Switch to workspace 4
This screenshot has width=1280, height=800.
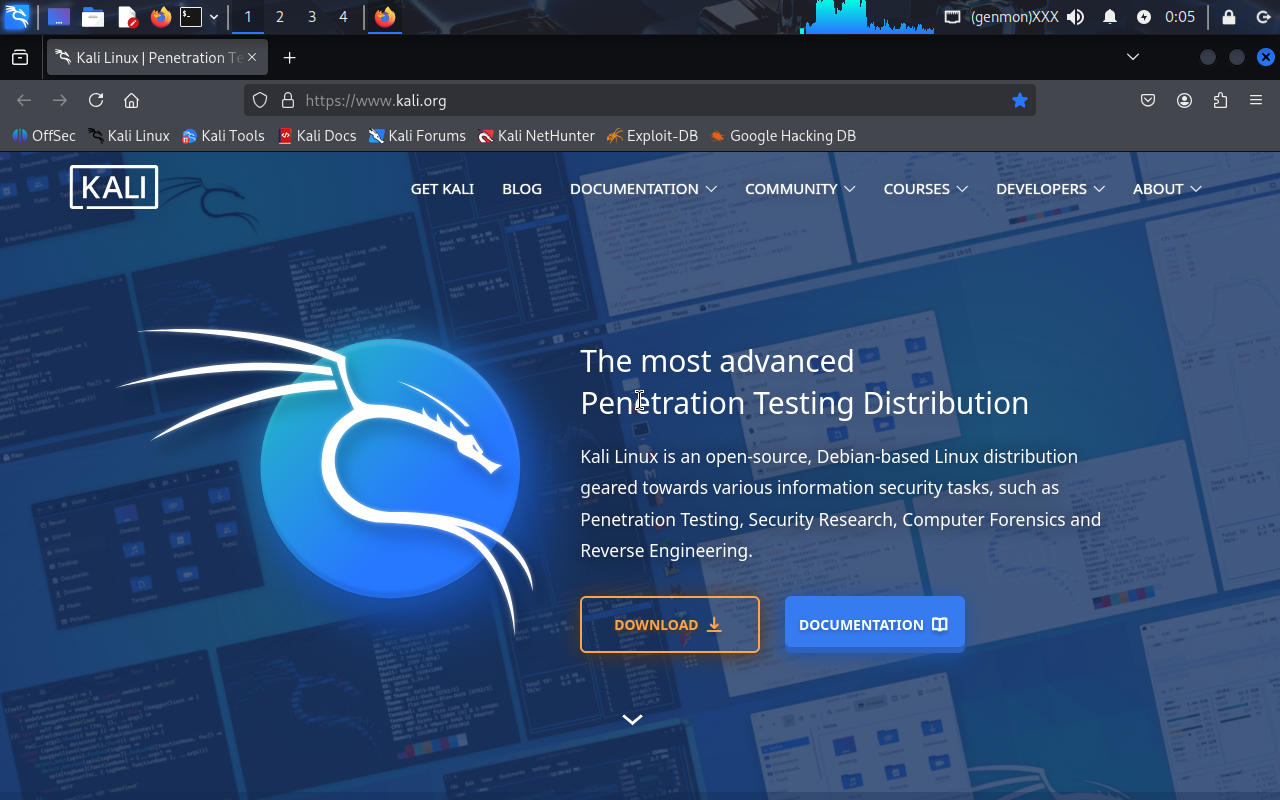pyautogui.click(x=344, y=17)
